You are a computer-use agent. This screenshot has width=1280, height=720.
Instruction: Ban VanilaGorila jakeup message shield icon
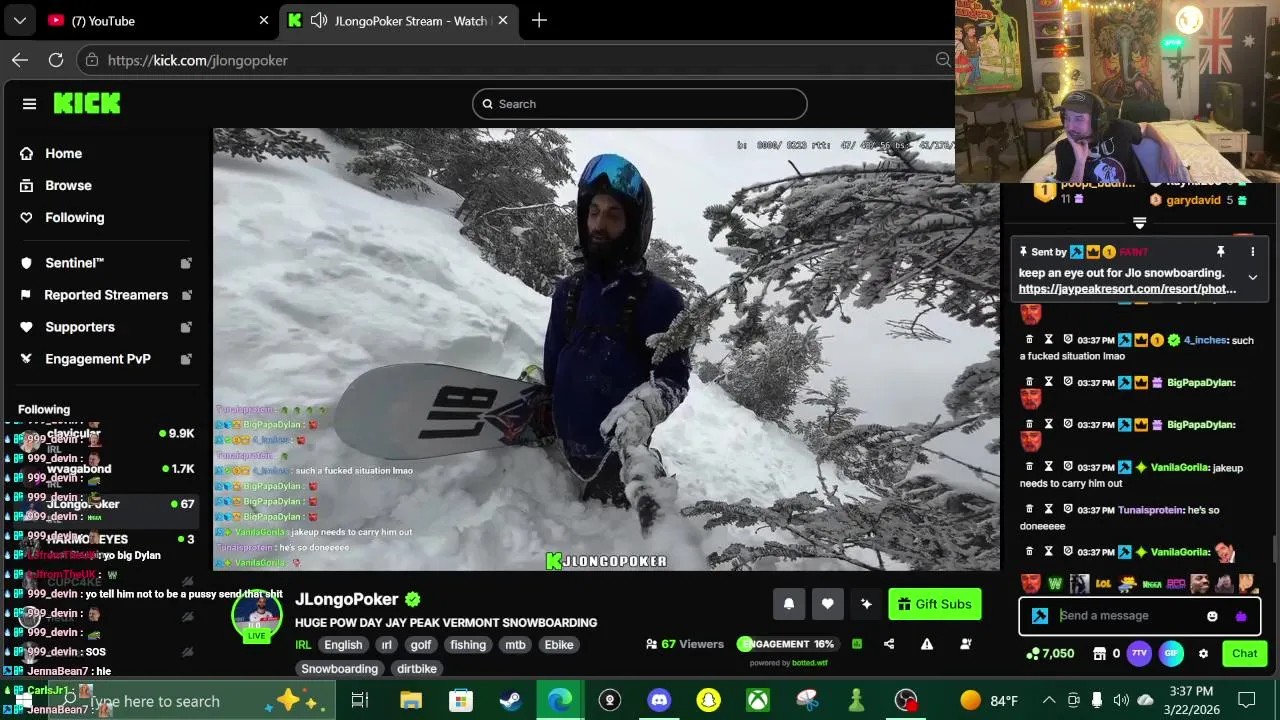click(x=1067, y=467)
